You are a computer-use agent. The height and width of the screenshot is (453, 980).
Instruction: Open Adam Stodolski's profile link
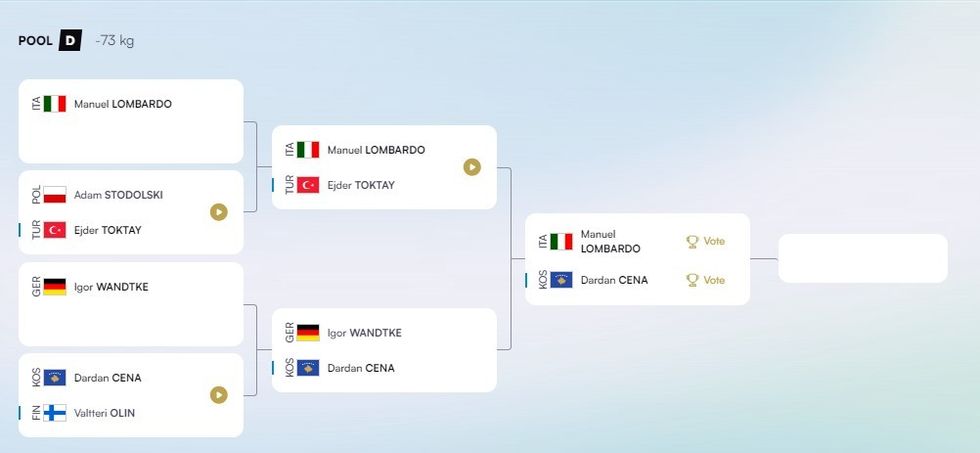pyautogui.click(x=118, y=195)
